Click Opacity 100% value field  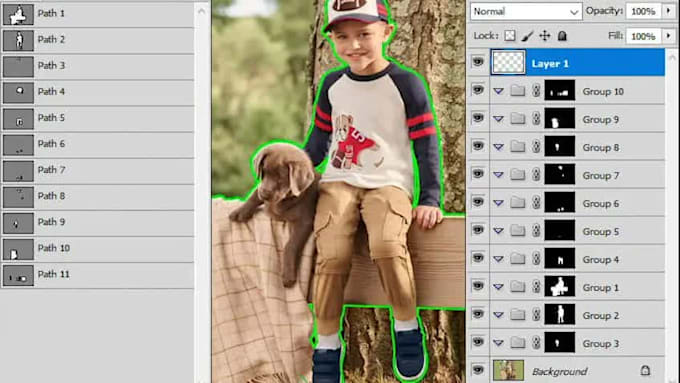[x=644, y=11]
